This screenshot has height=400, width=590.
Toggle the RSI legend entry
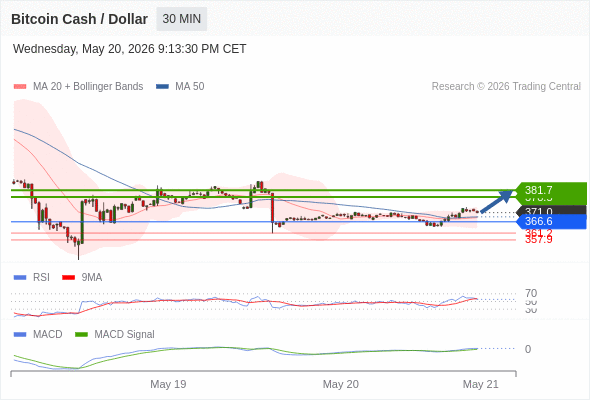32,277
